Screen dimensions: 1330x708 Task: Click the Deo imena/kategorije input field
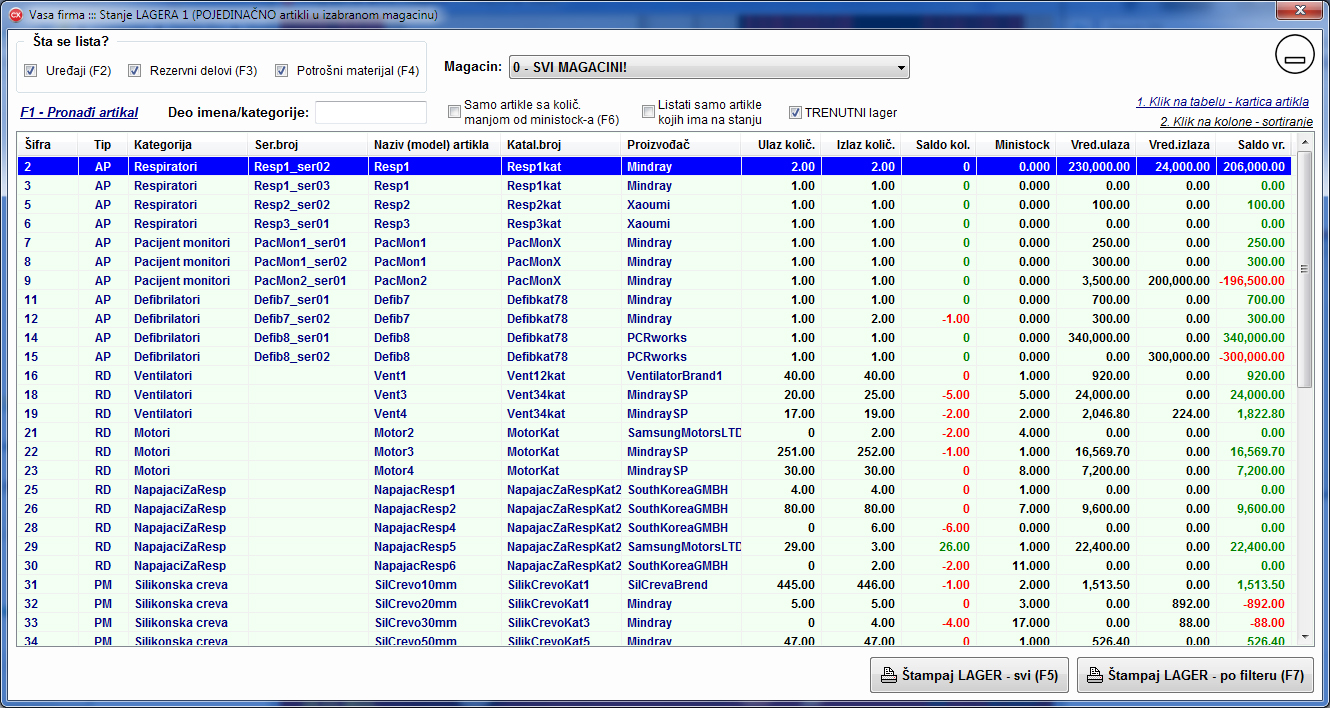371,112
